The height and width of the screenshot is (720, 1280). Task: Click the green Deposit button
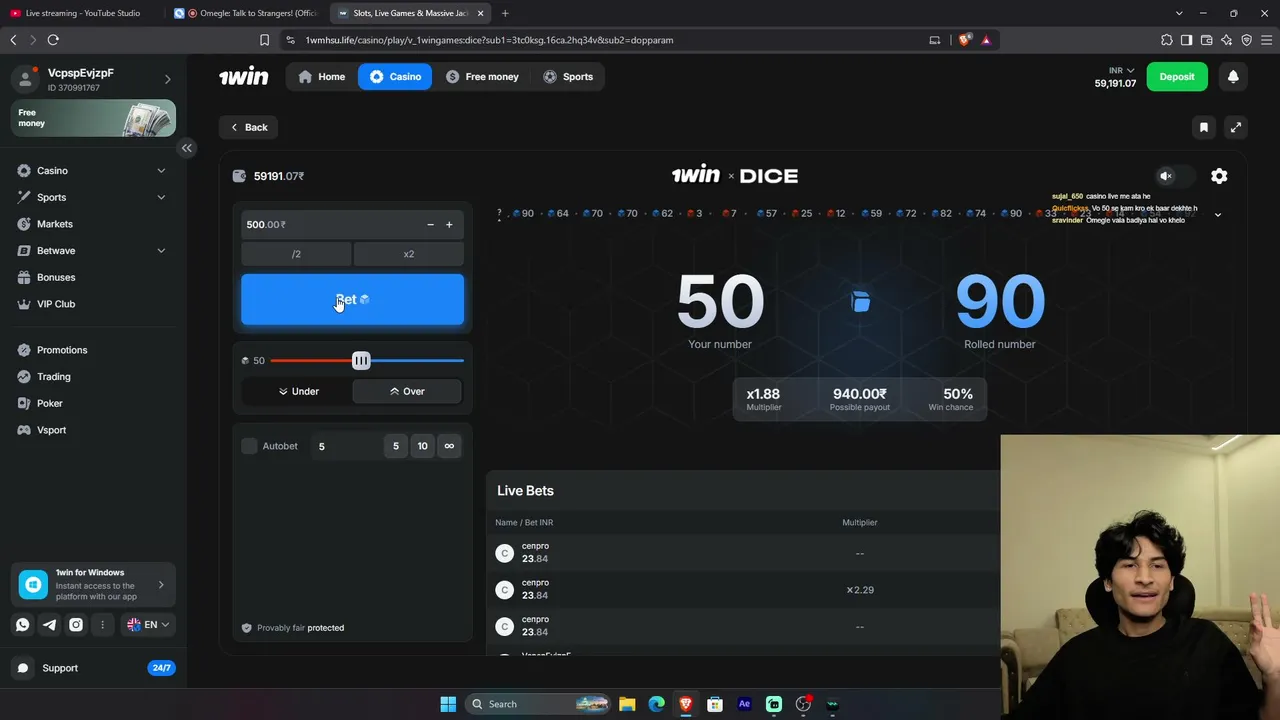point(1177,77)
